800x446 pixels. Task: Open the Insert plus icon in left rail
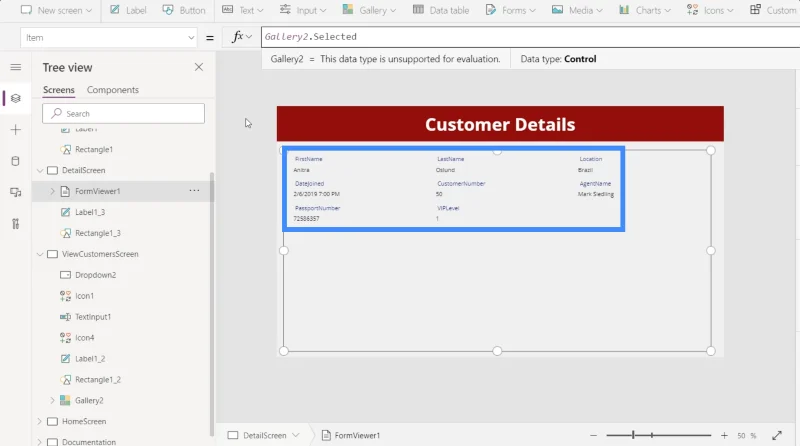[x=16, y=130]
